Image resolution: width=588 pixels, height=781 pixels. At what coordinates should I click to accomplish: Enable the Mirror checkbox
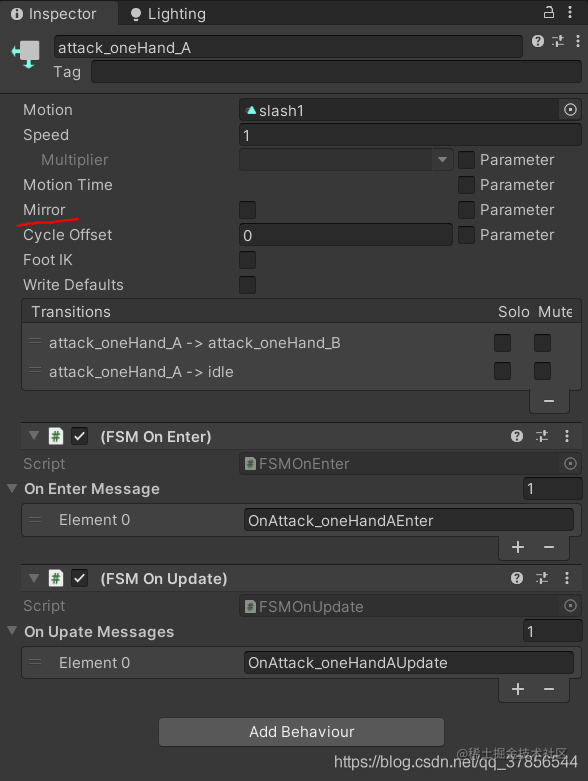[247, 210]
